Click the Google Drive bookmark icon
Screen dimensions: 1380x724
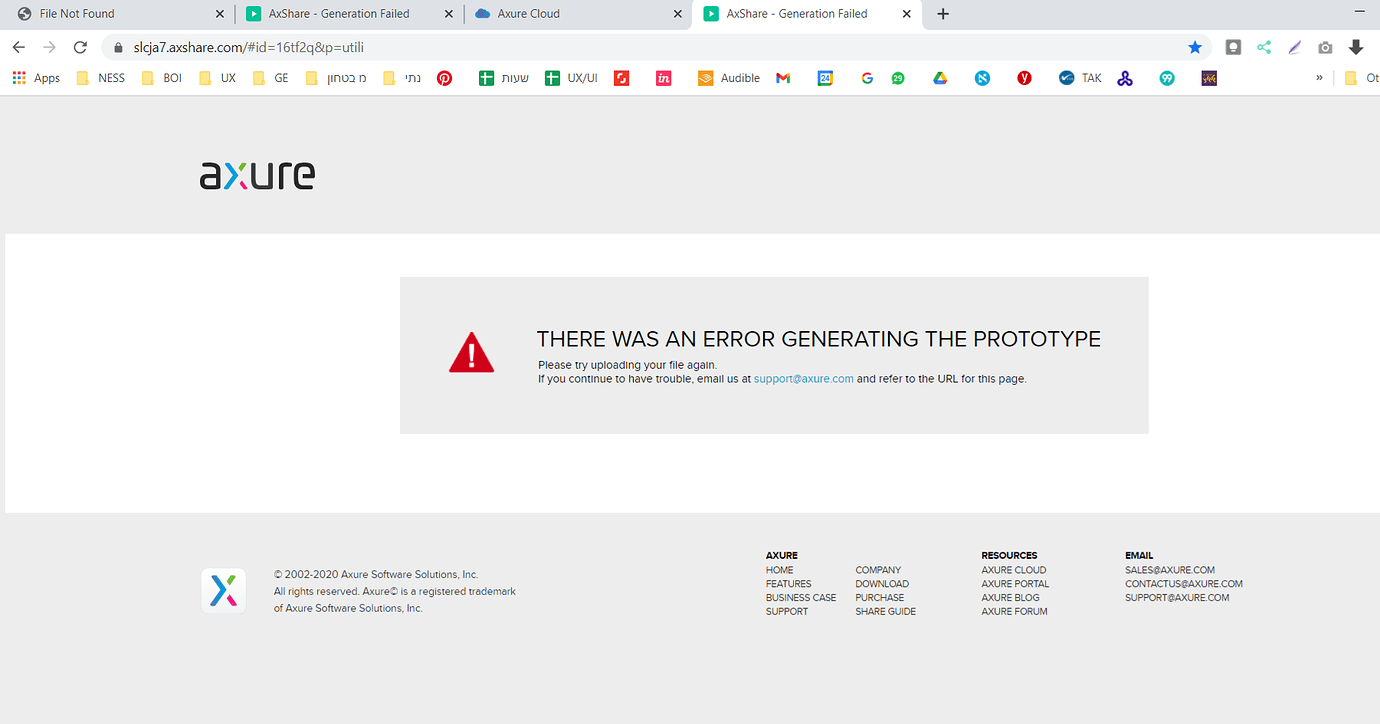940,77
